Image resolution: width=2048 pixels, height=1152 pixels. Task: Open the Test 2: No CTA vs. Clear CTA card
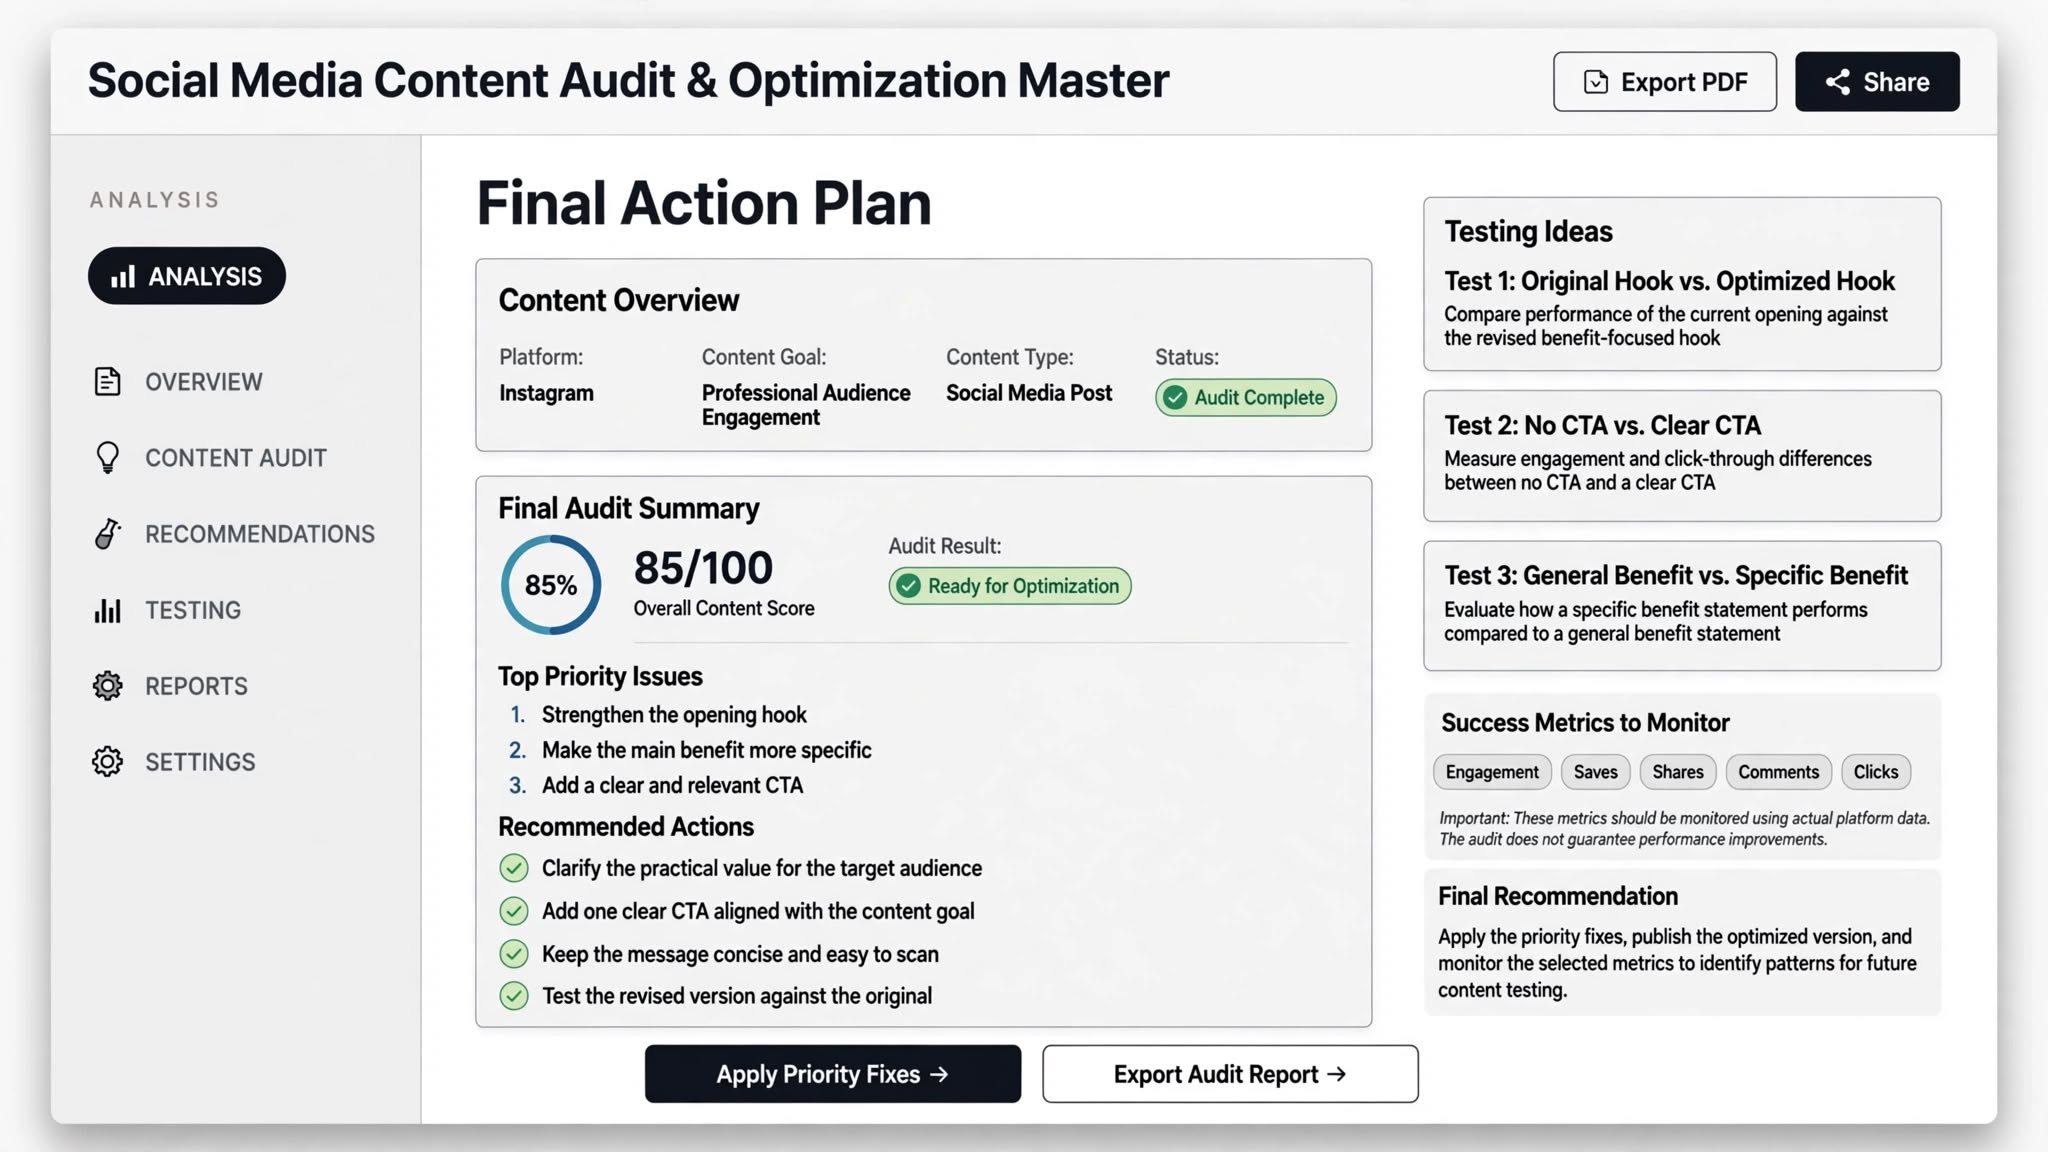tap(1682, 456)
